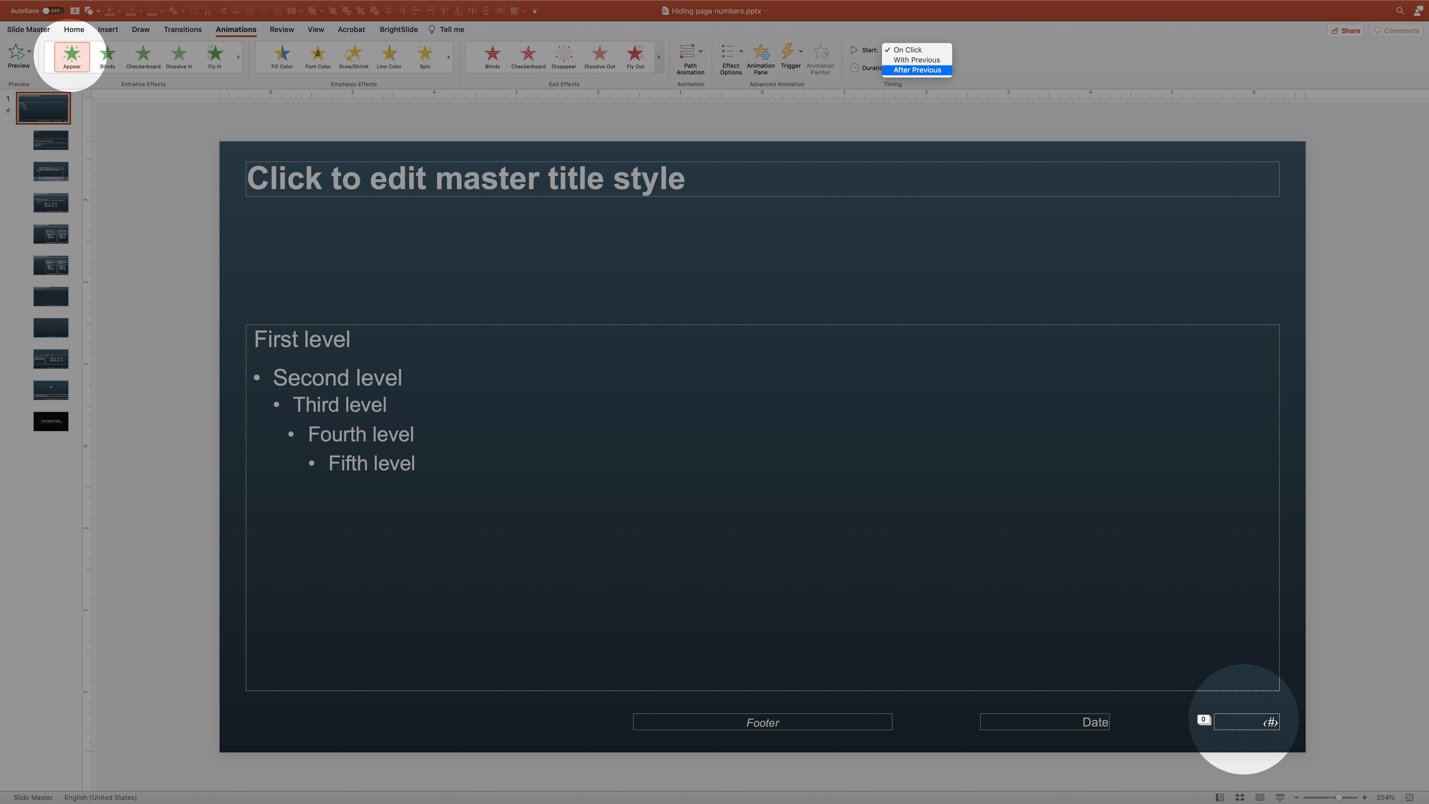This screenshot has height=804, width=1429.
Task: Open the Acrobat tab
Action: (x=351, y=29)
